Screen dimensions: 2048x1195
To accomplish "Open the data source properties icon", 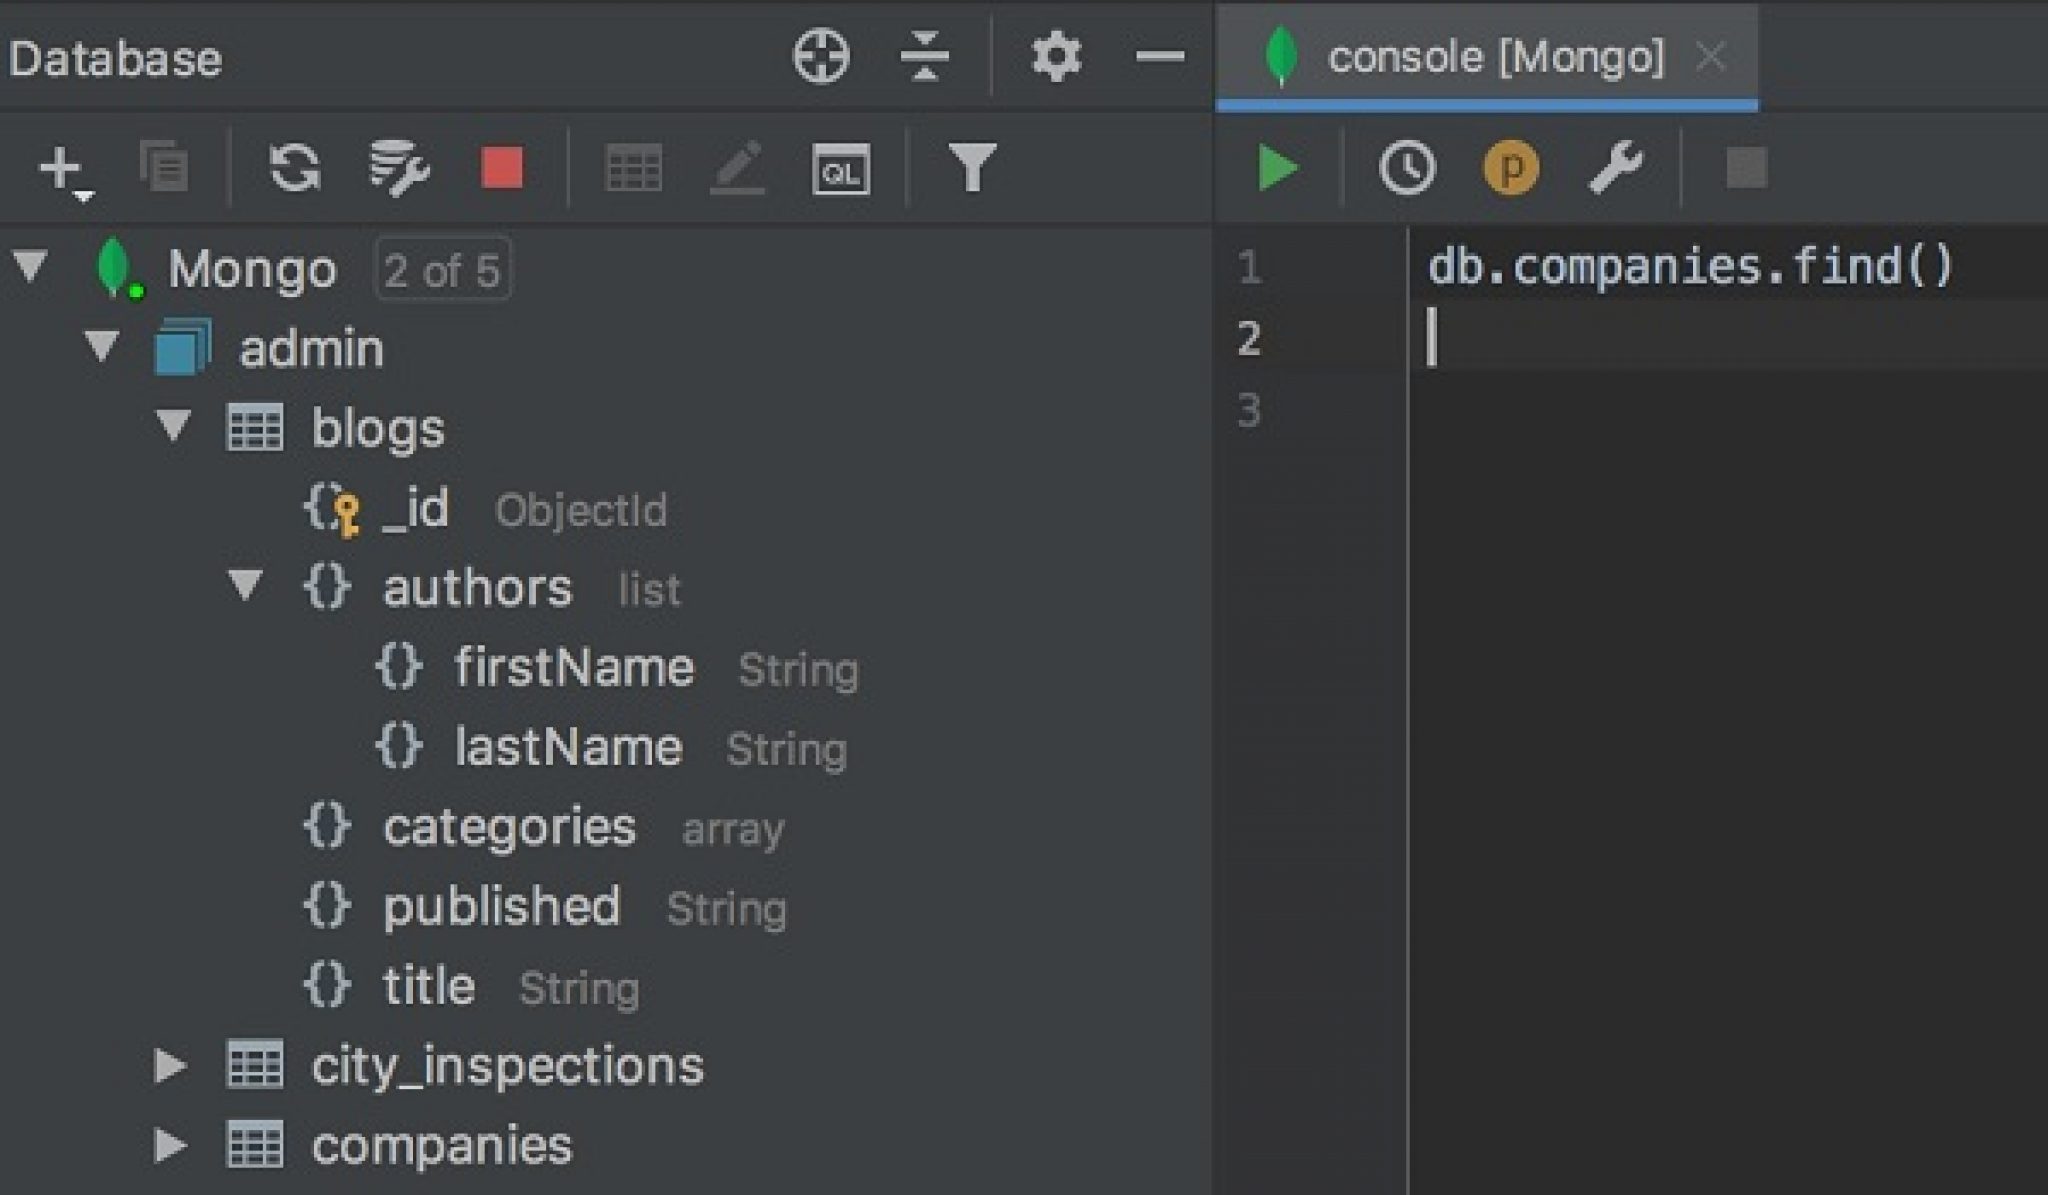I will pyautogui.click(x=399, y=168).
